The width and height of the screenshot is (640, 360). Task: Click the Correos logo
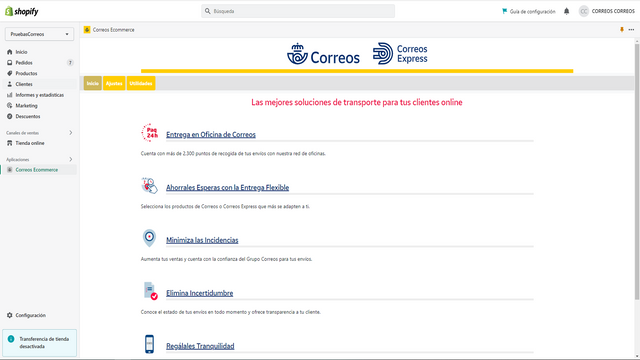pos(323,54)
